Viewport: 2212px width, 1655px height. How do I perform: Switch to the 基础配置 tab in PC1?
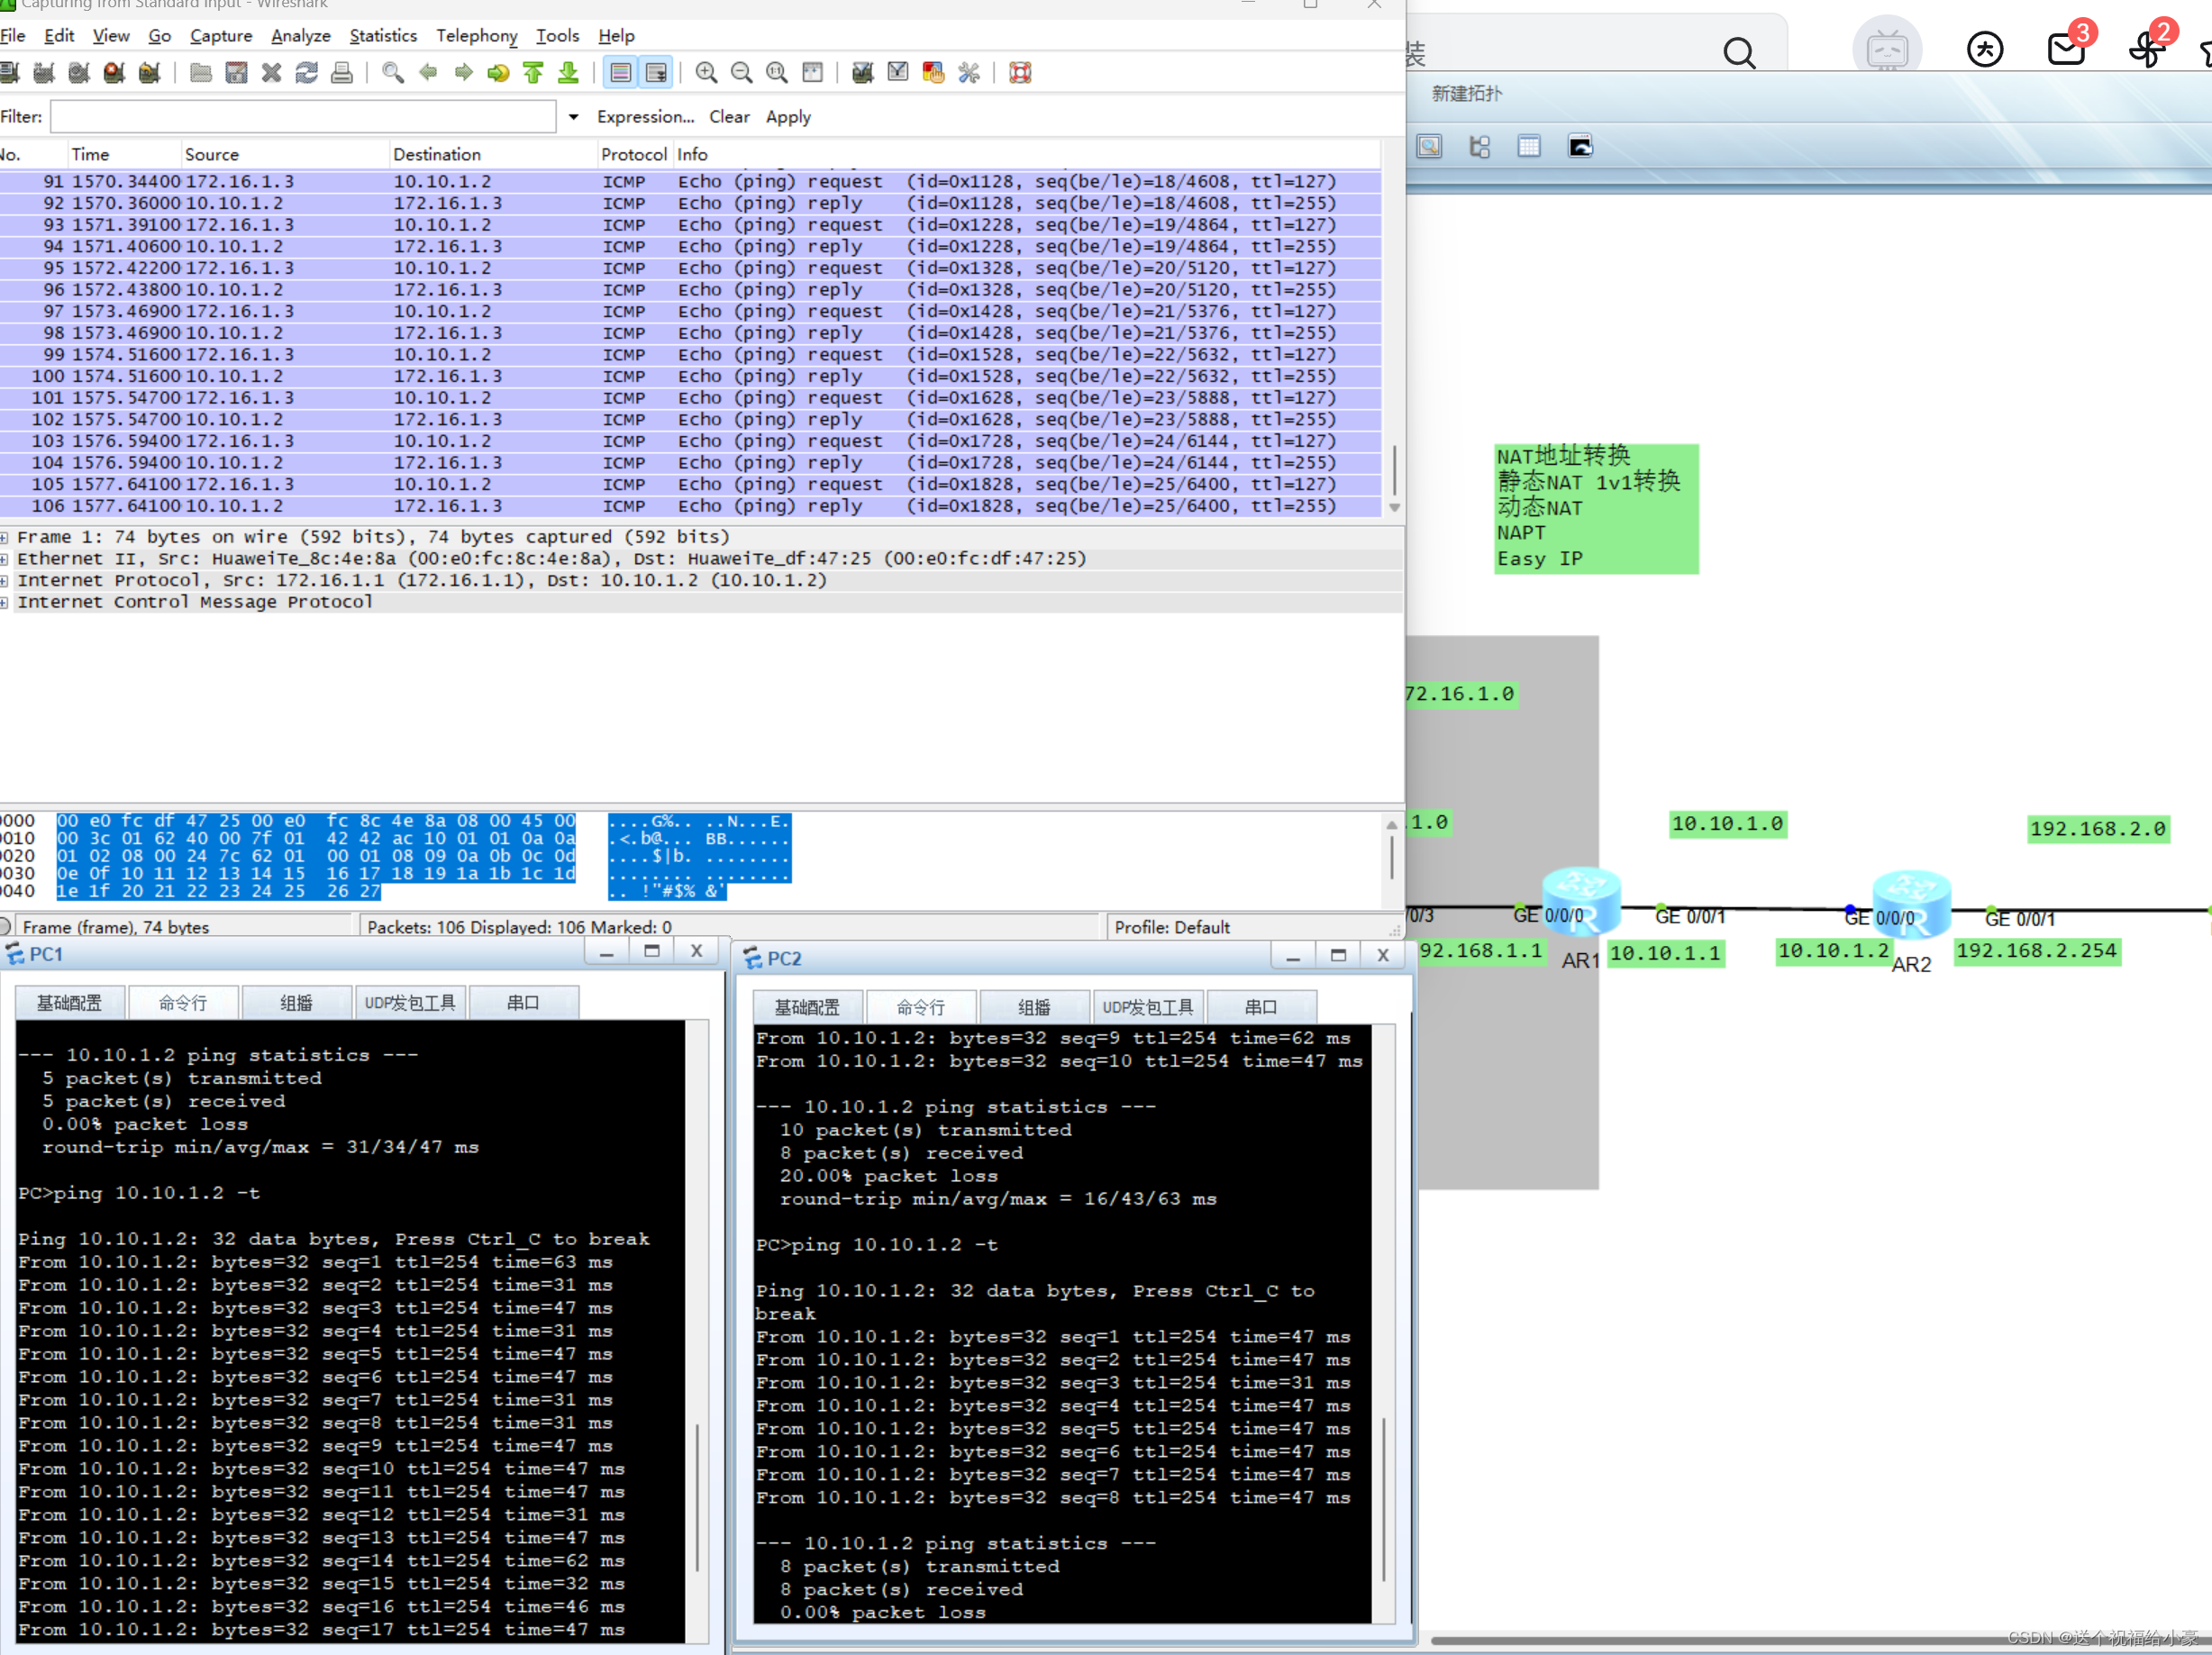pyautogui.click(x=70, y=1002)
